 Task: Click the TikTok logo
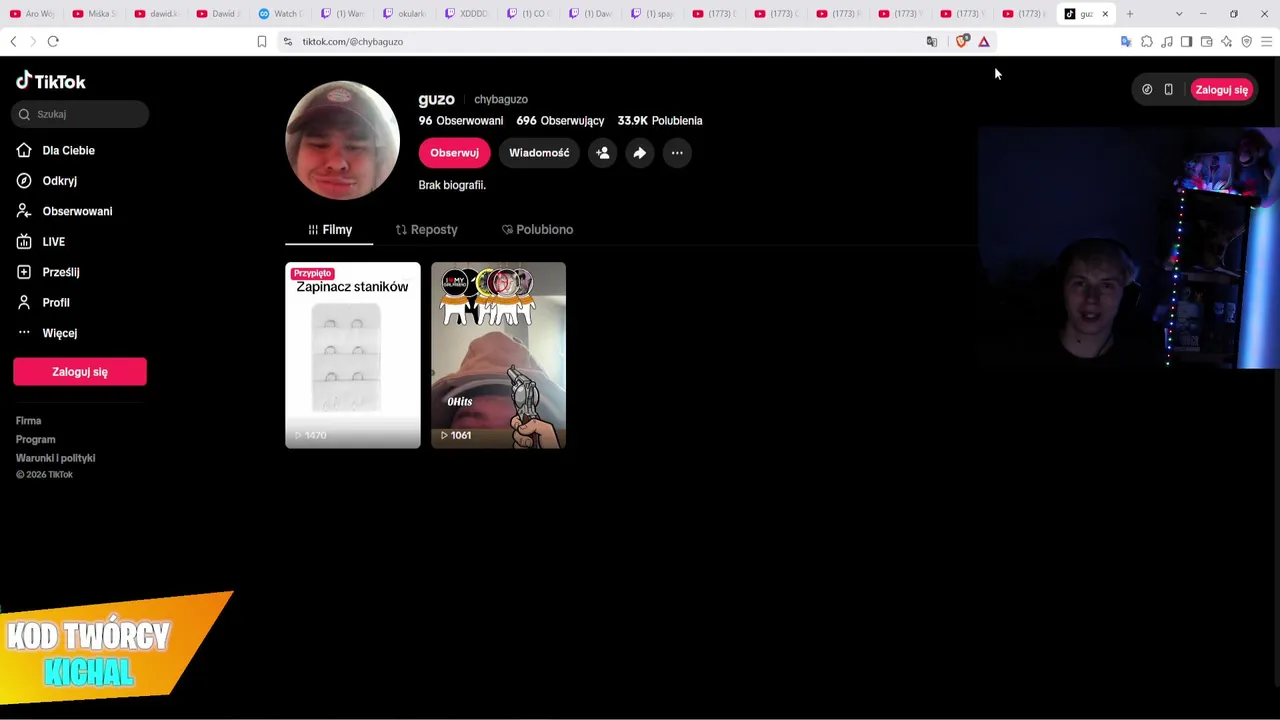(x=51, y=81)
